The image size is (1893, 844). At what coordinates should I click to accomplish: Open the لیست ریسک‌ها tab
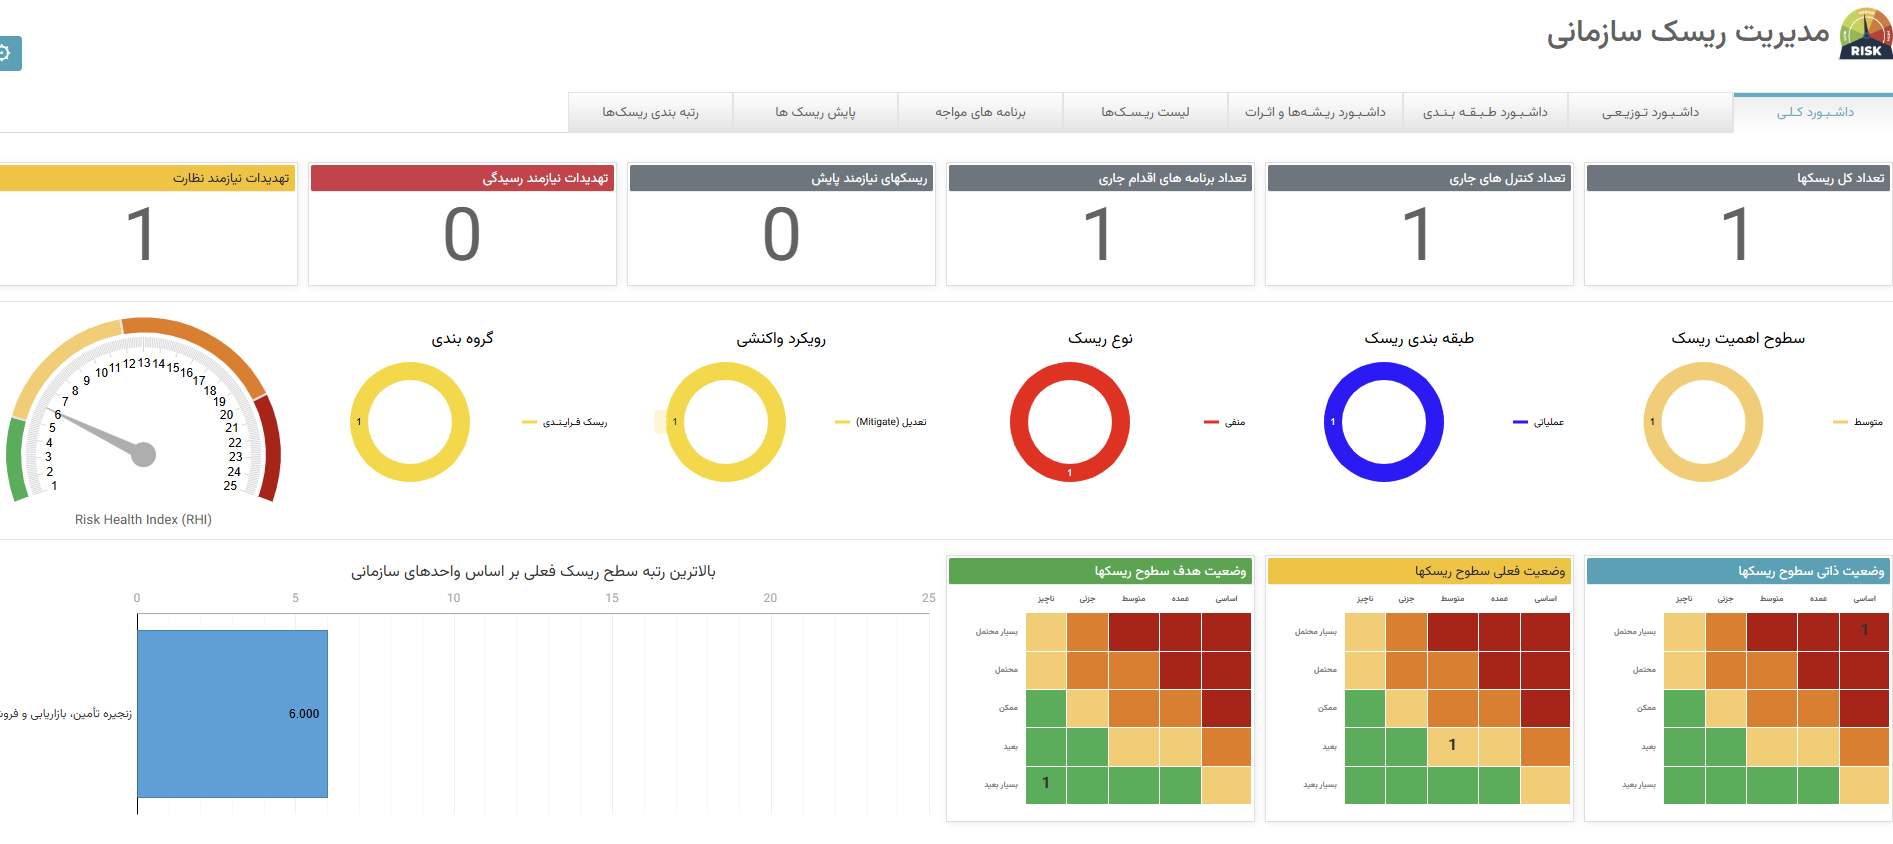tap(1145, 112)
